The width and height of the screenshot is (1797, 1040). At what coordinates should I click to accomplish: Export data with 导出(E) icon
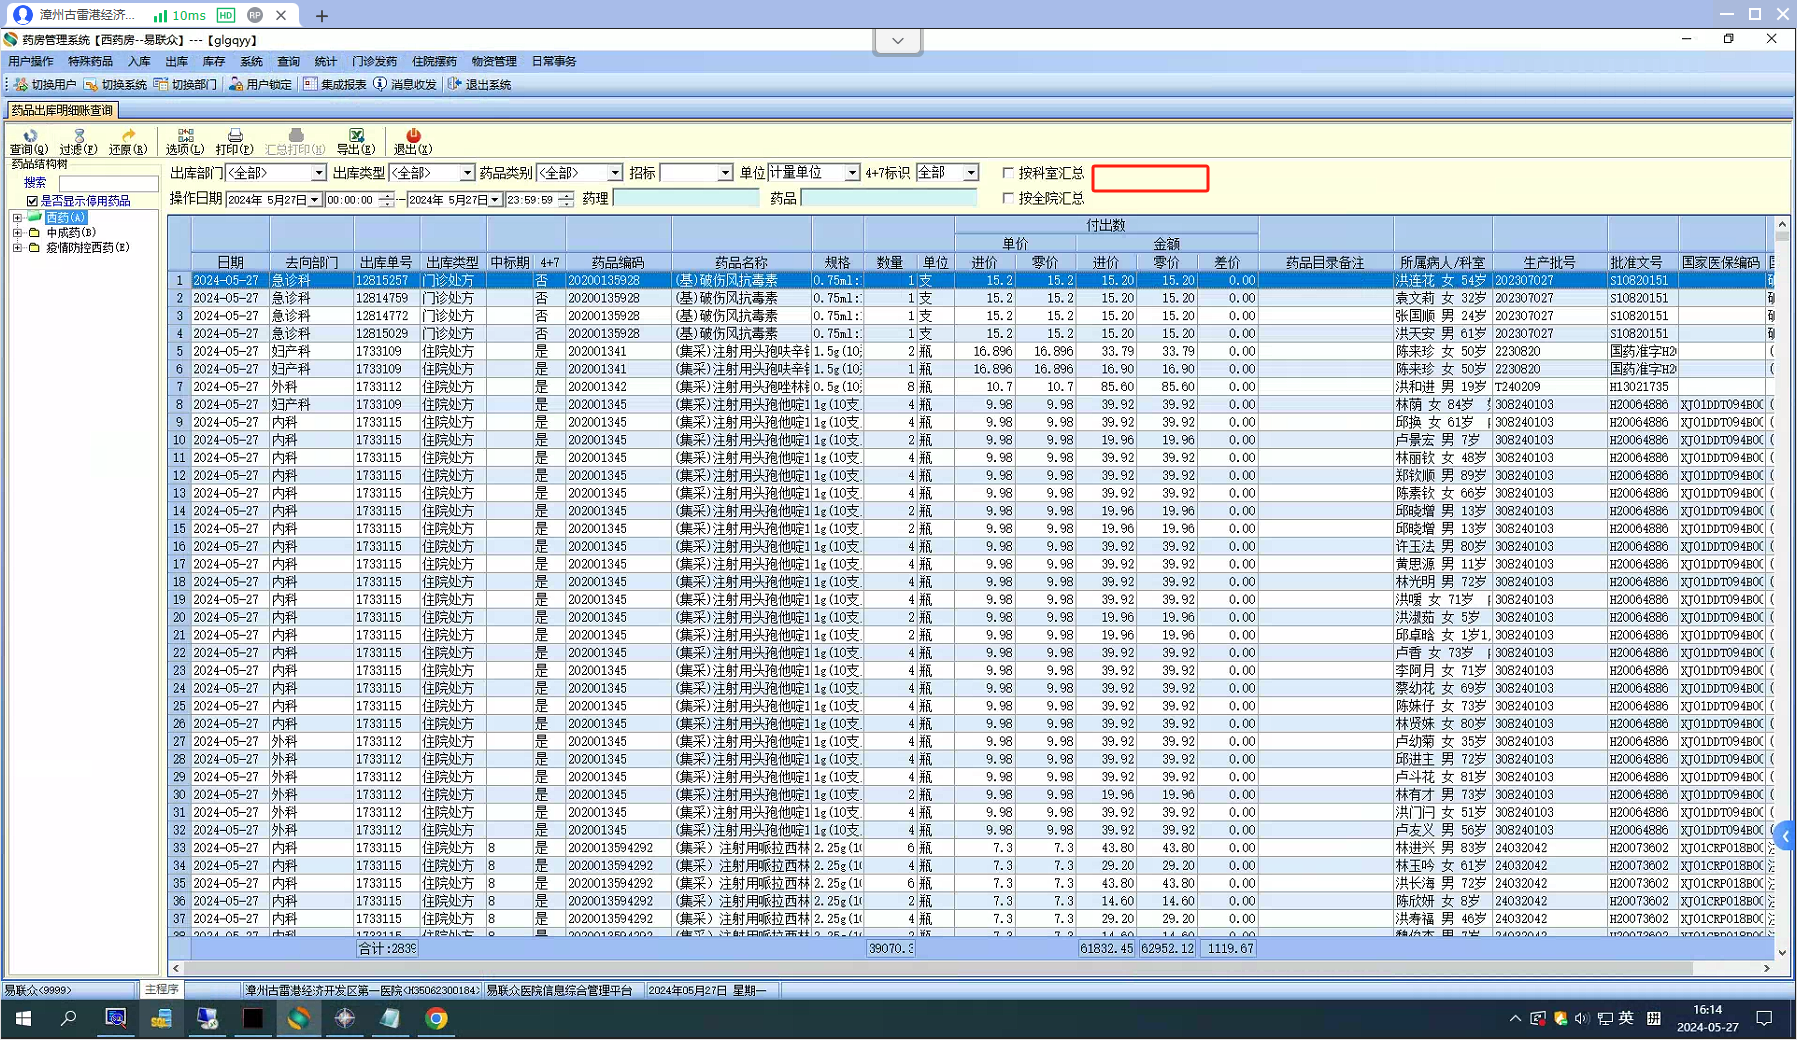[356, 141]
